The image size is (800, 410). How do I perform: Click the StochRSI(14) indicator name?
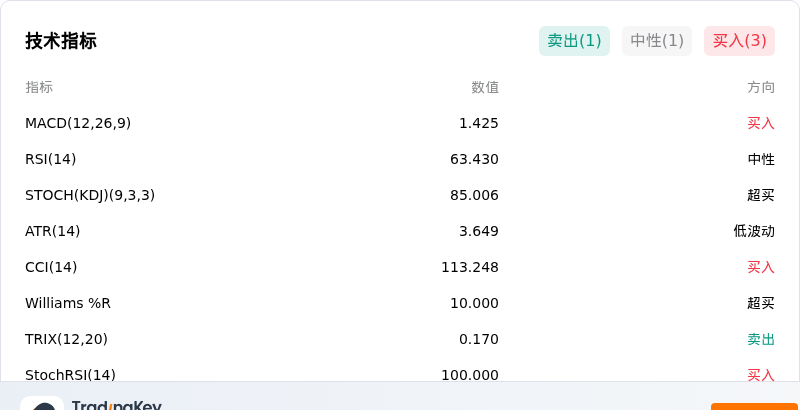[70, 375]
